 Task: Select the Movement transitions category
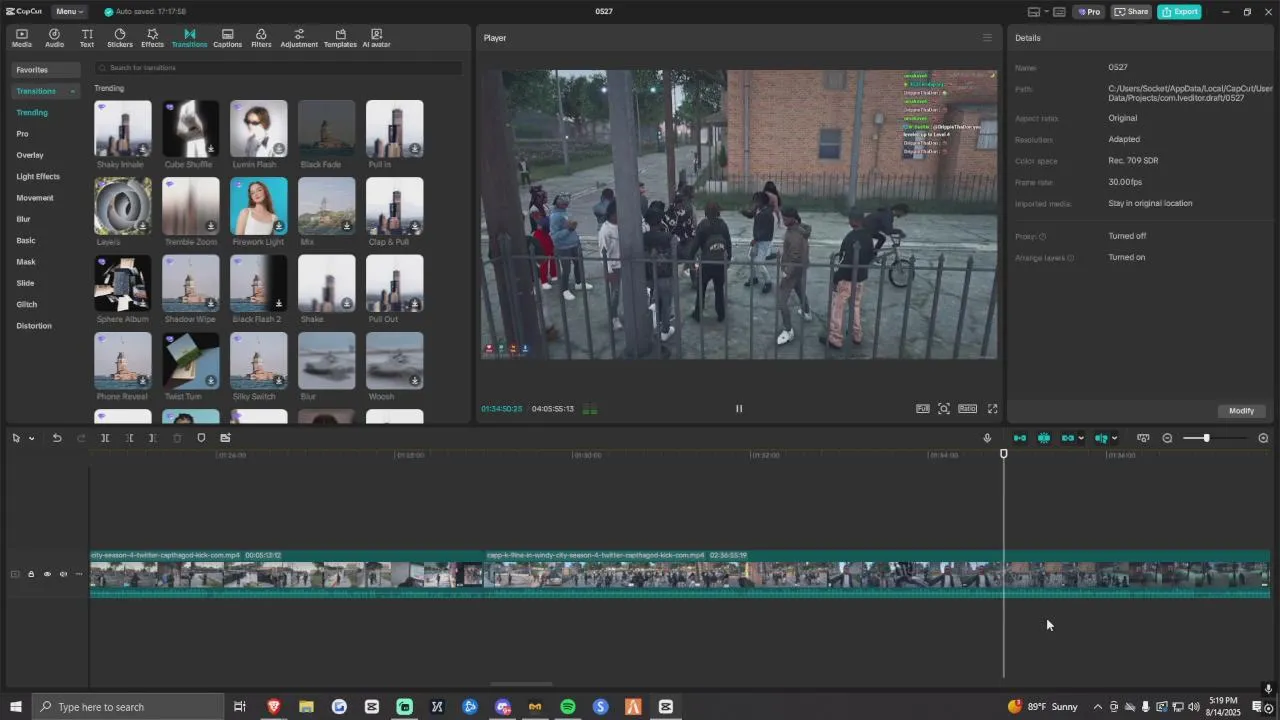click(x=35, y=198)
